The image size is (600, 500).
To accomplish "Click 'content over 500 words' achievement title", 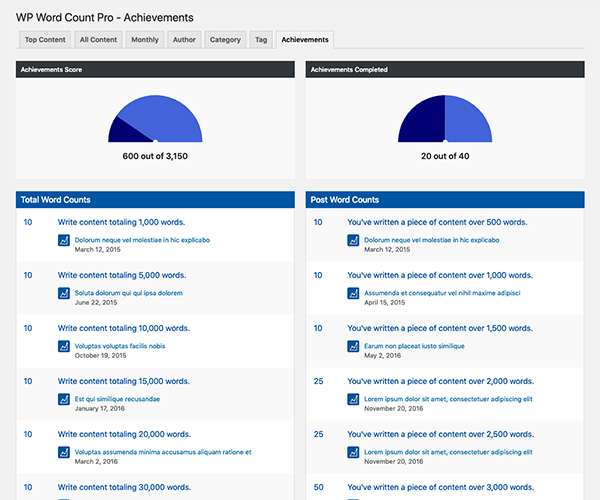I will click(x=437, y=222).
